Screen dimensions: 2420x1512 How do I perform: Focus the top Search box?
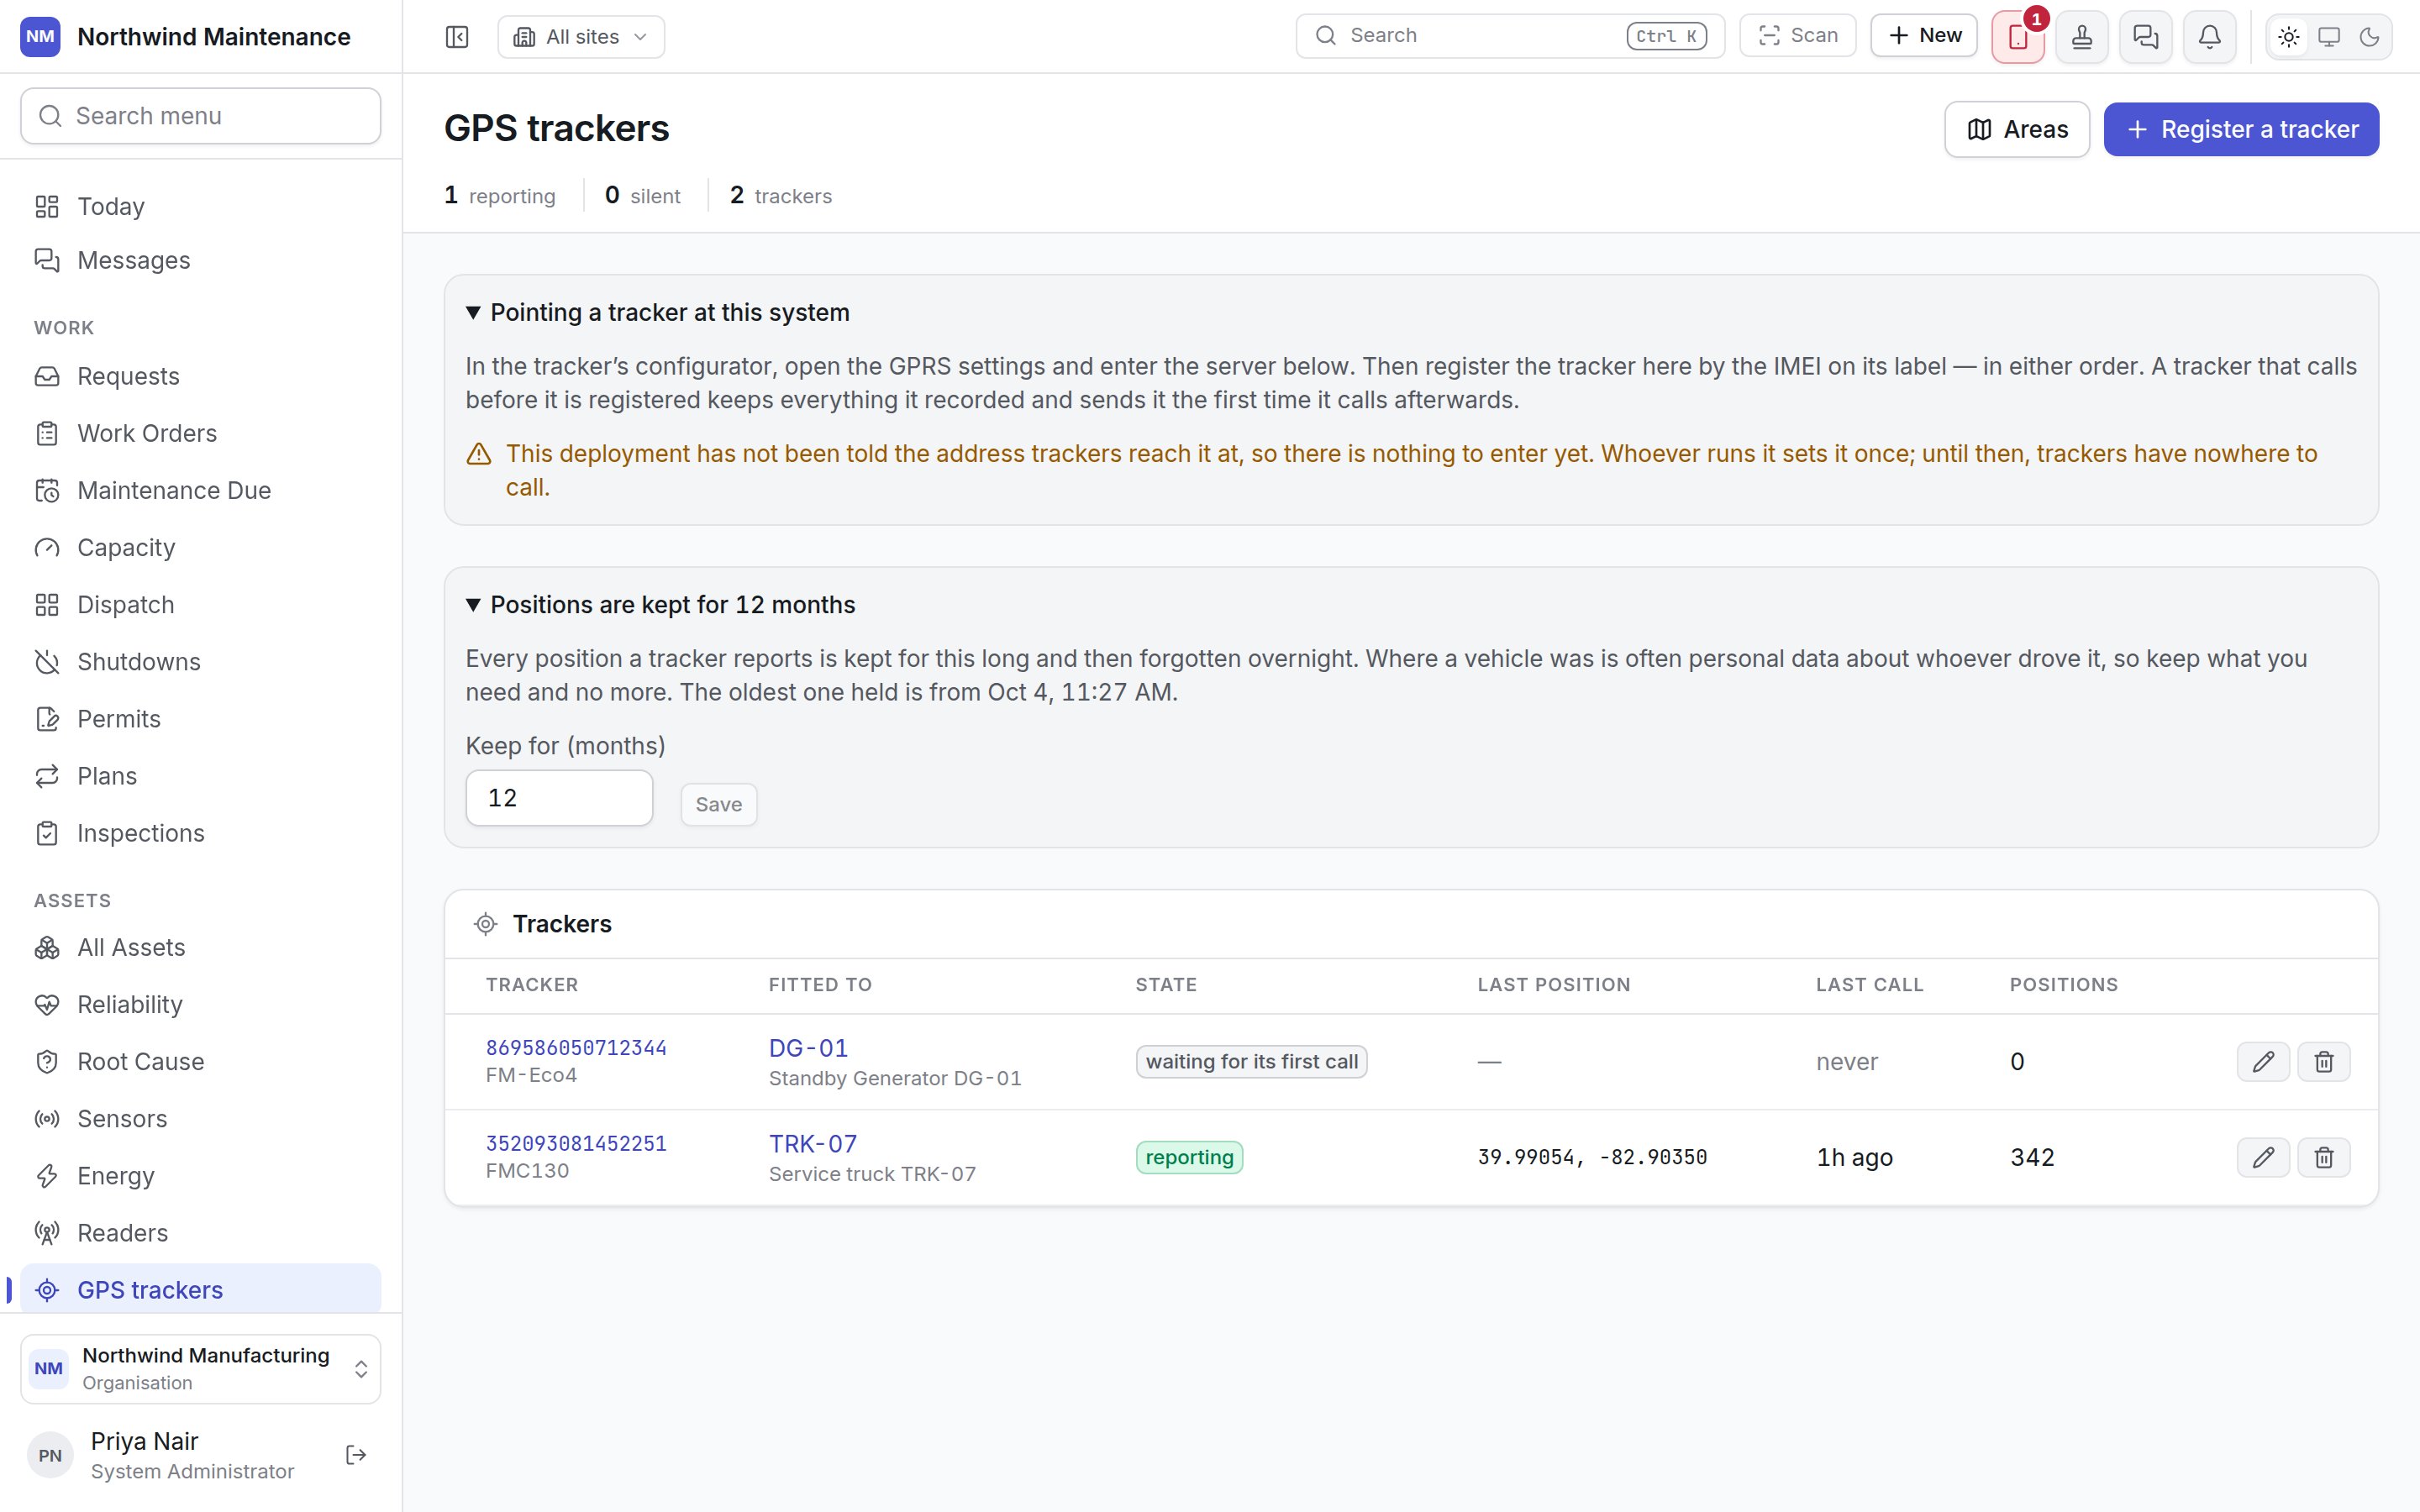(x=1510, y=36)
